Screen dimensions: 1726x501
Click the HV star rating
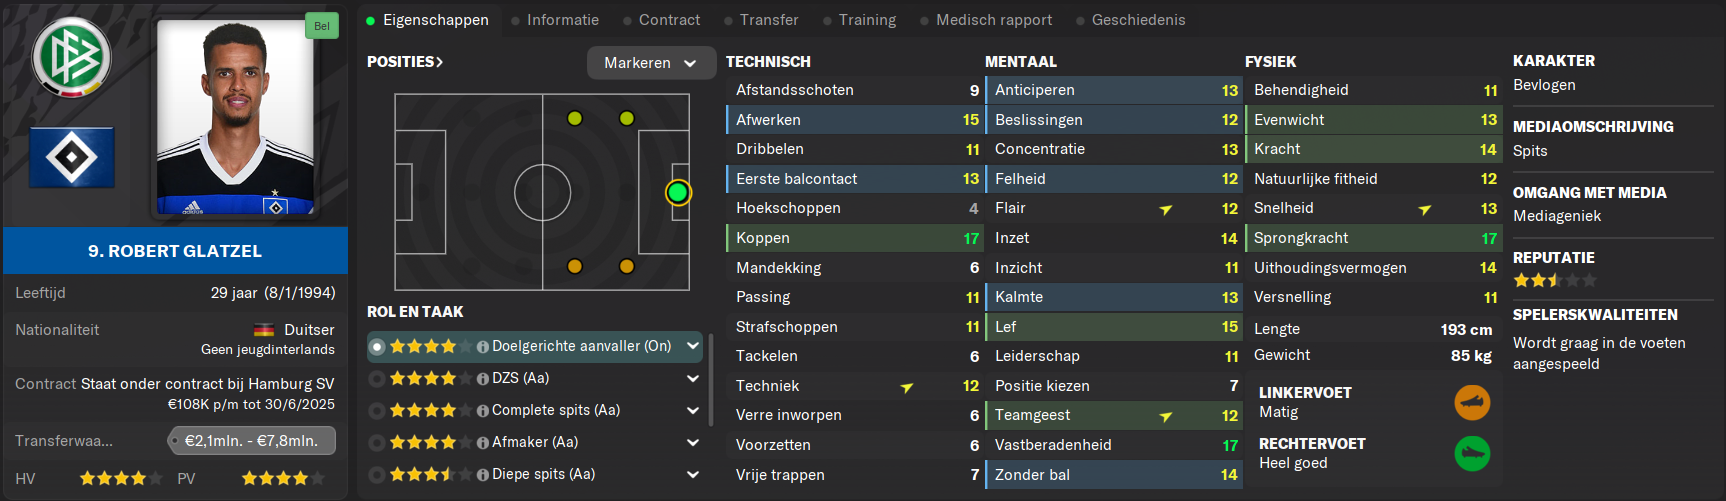point(120,479)
